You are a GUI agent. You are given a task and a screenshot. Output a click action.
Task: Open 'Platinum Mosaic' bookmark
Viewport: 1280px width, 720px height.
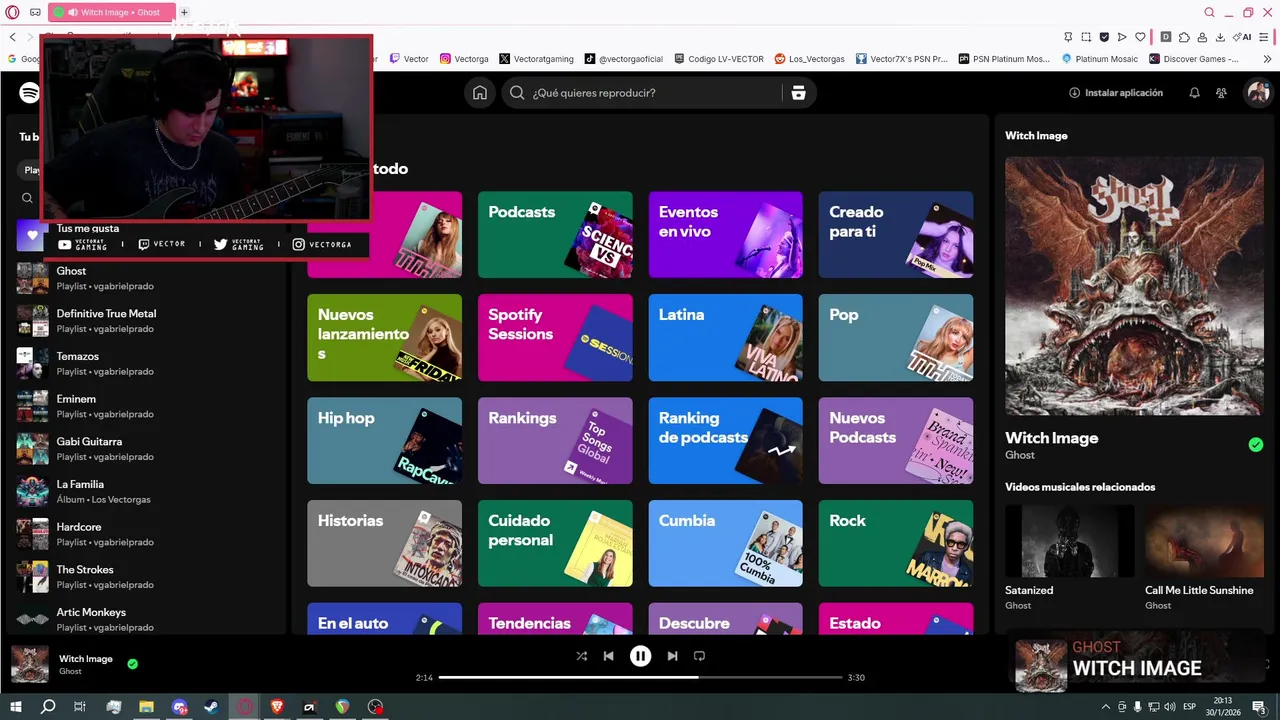[x=1100, y=59]
